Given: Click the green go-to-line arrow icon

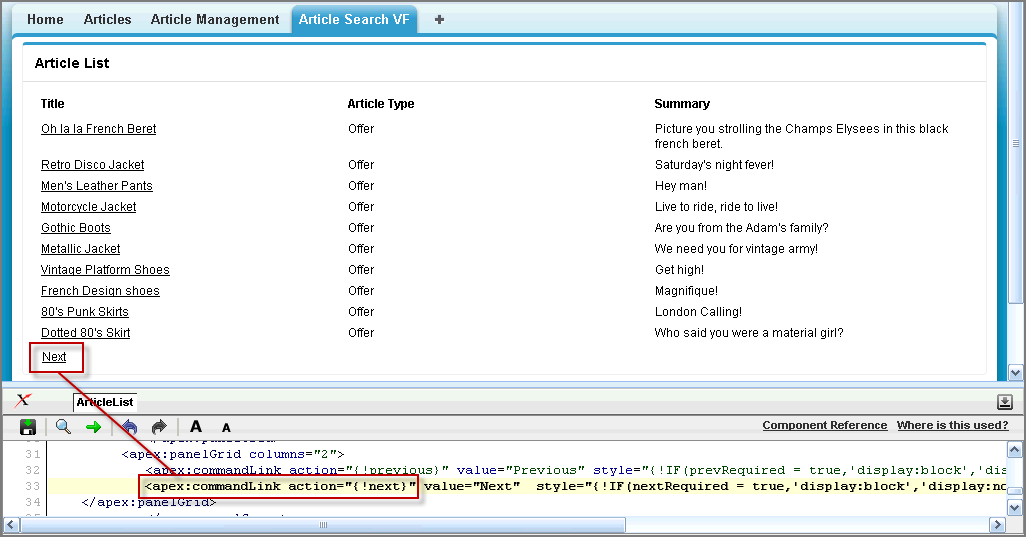Looking at the screenshot, I should click(94, 427).
